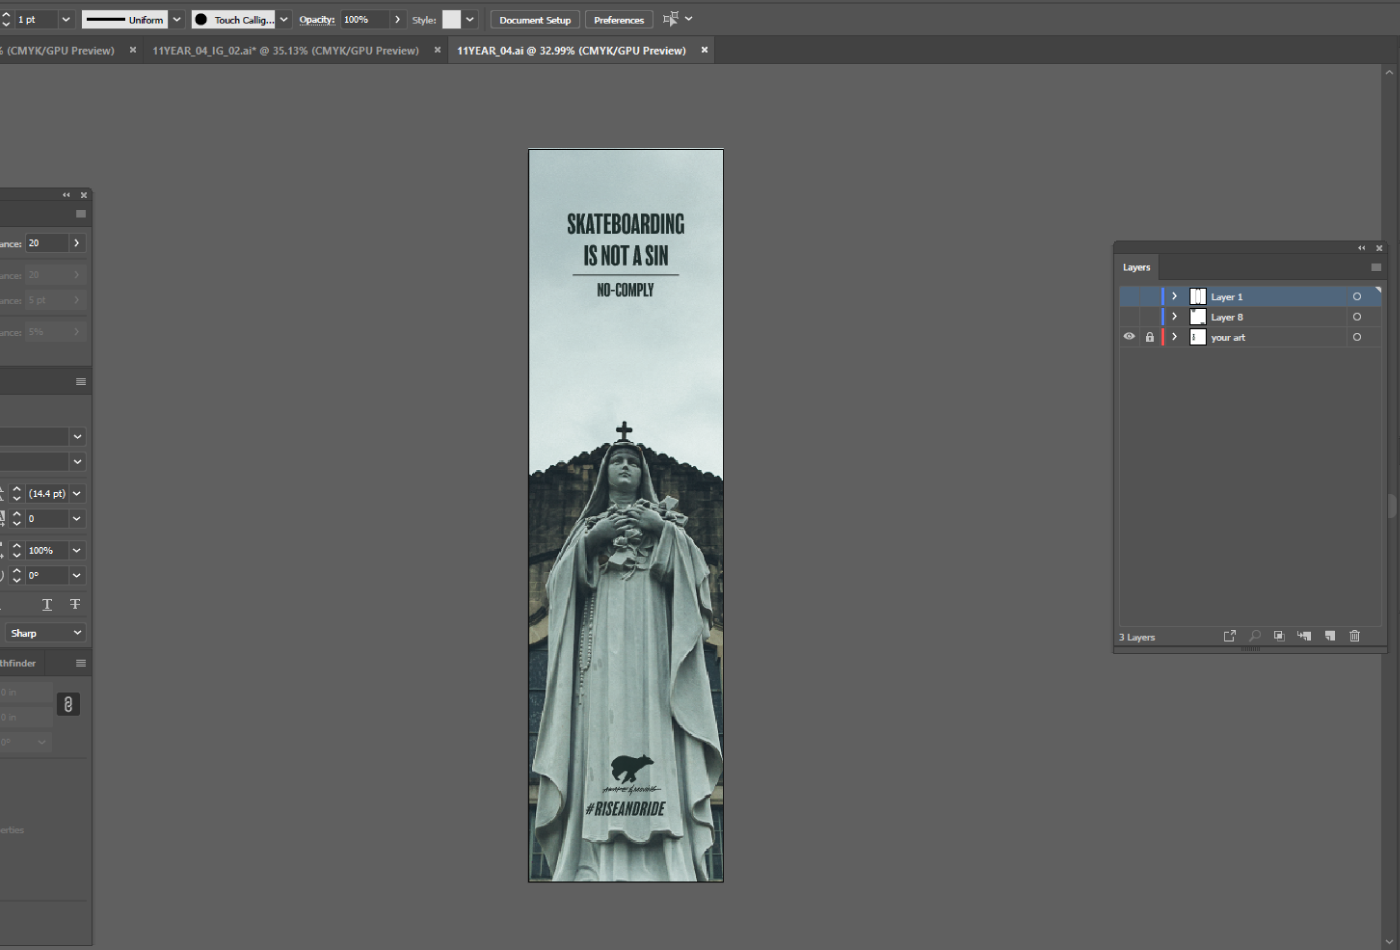
Task: Open the Style dropdown arrow
Action: pyautogui.click(x=470, y=19)
